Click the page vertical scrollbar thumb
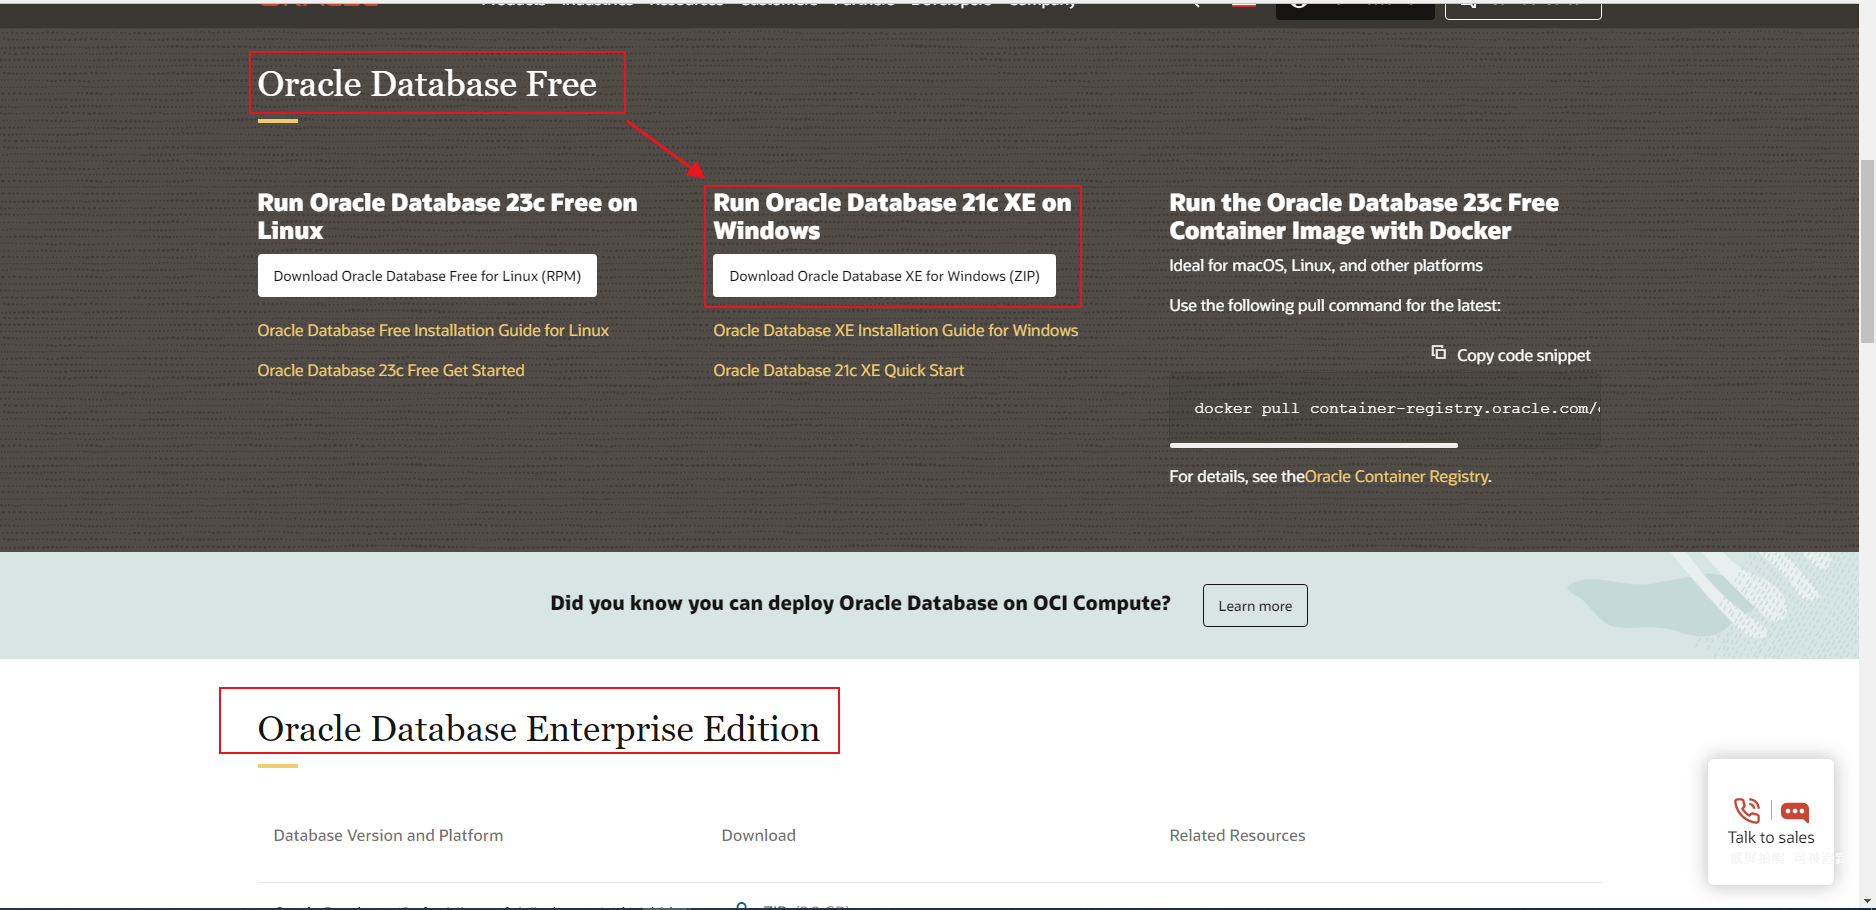The width and height of the screenshot is (1876, 910). tap(1867, 250)
